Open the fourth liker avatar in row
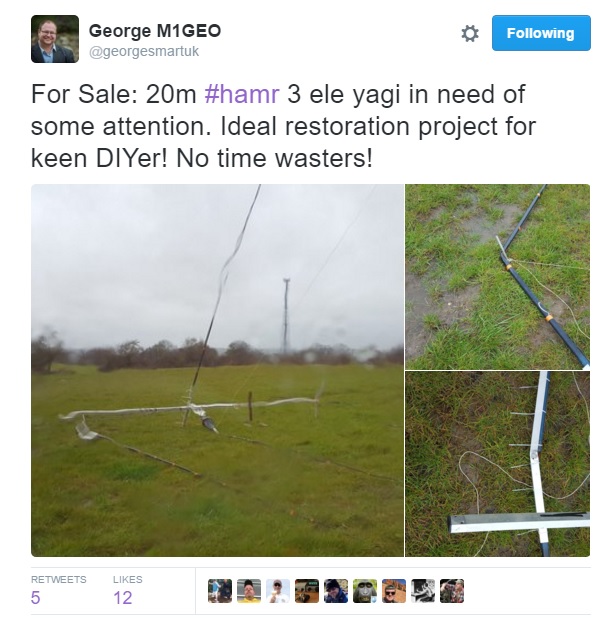This screenshot has height=622, width=616. (307, 591)
